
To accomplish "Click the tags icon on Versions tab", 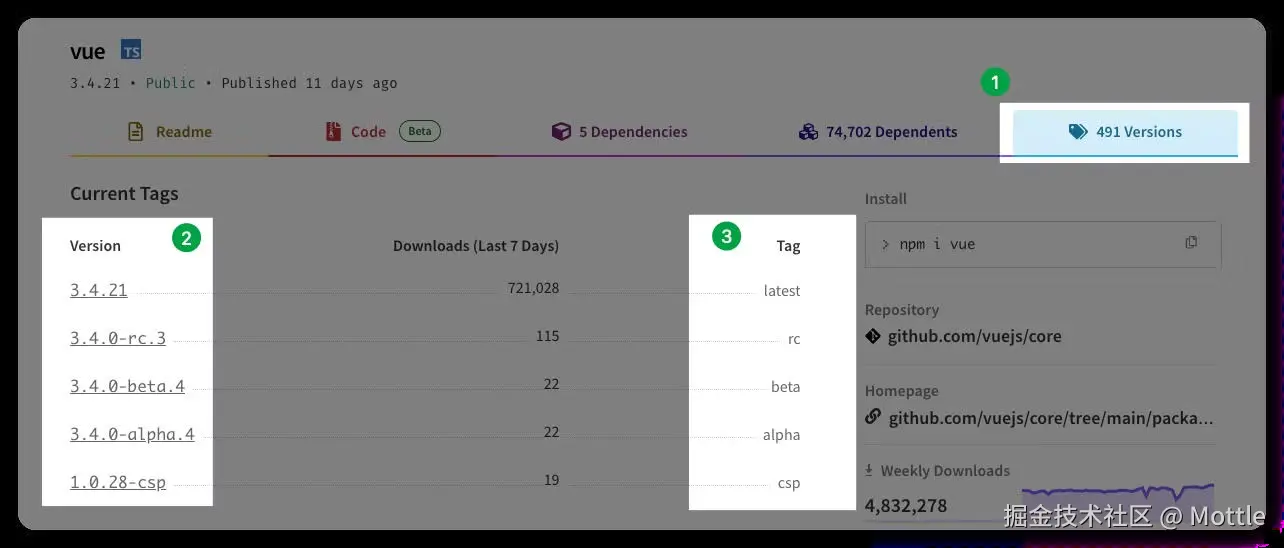I will (x=1077, y=132).
